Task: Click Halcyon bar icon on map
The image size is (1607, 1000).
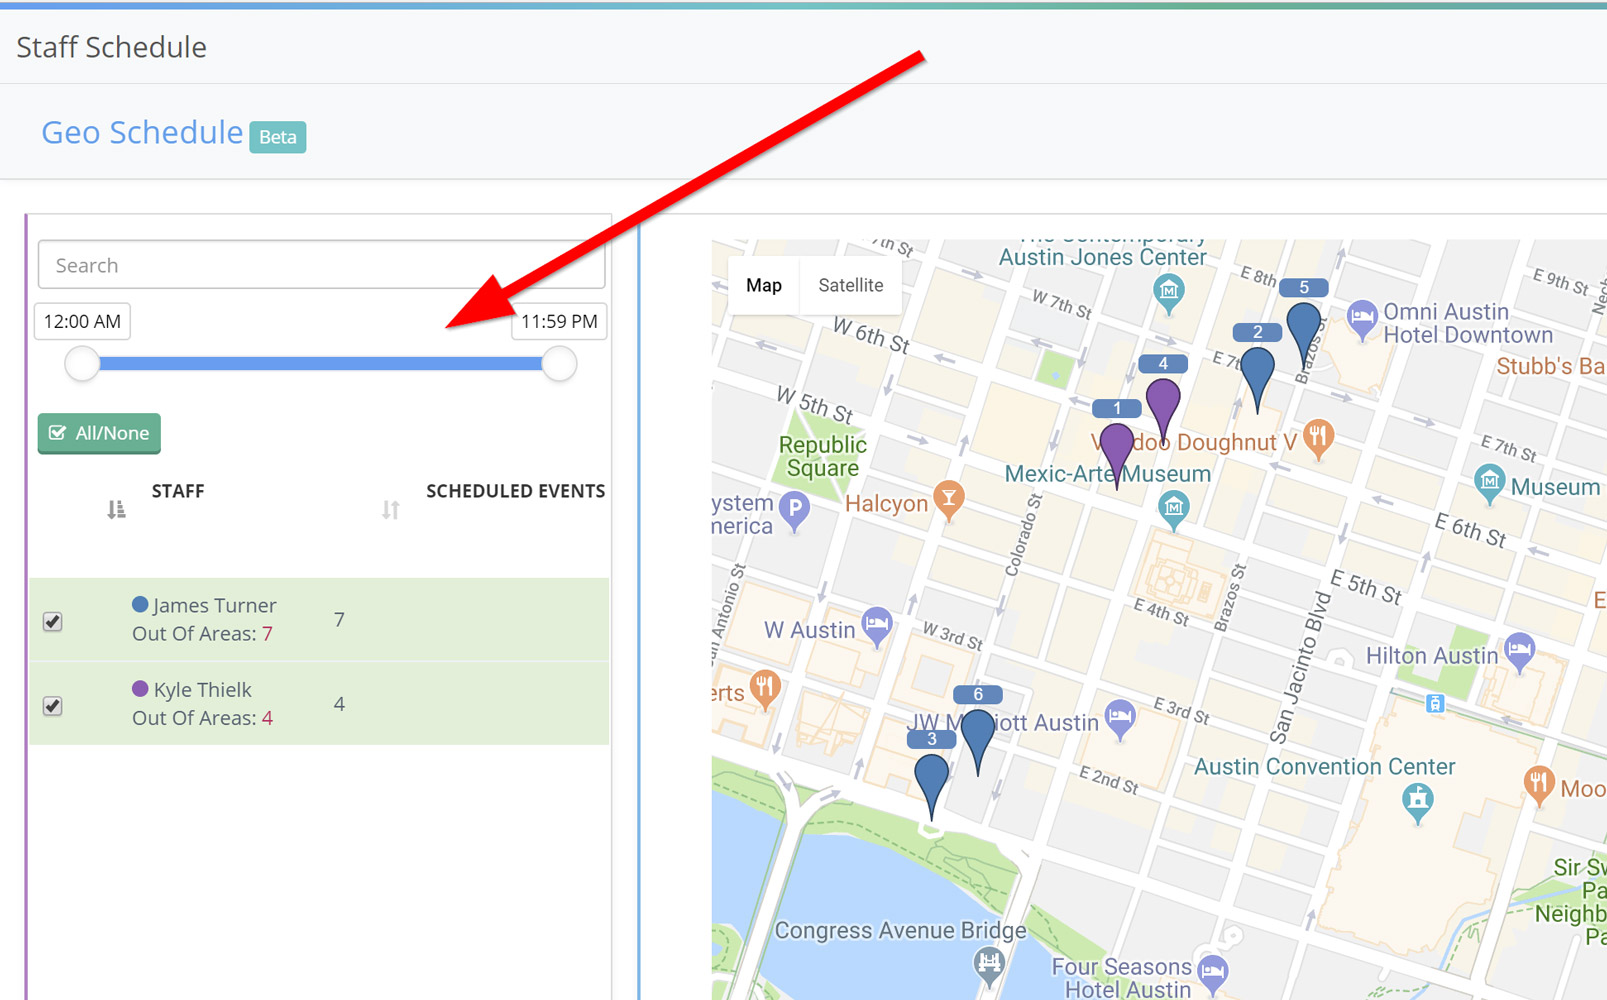Action: pyautogui.click(x=948, y=500)
